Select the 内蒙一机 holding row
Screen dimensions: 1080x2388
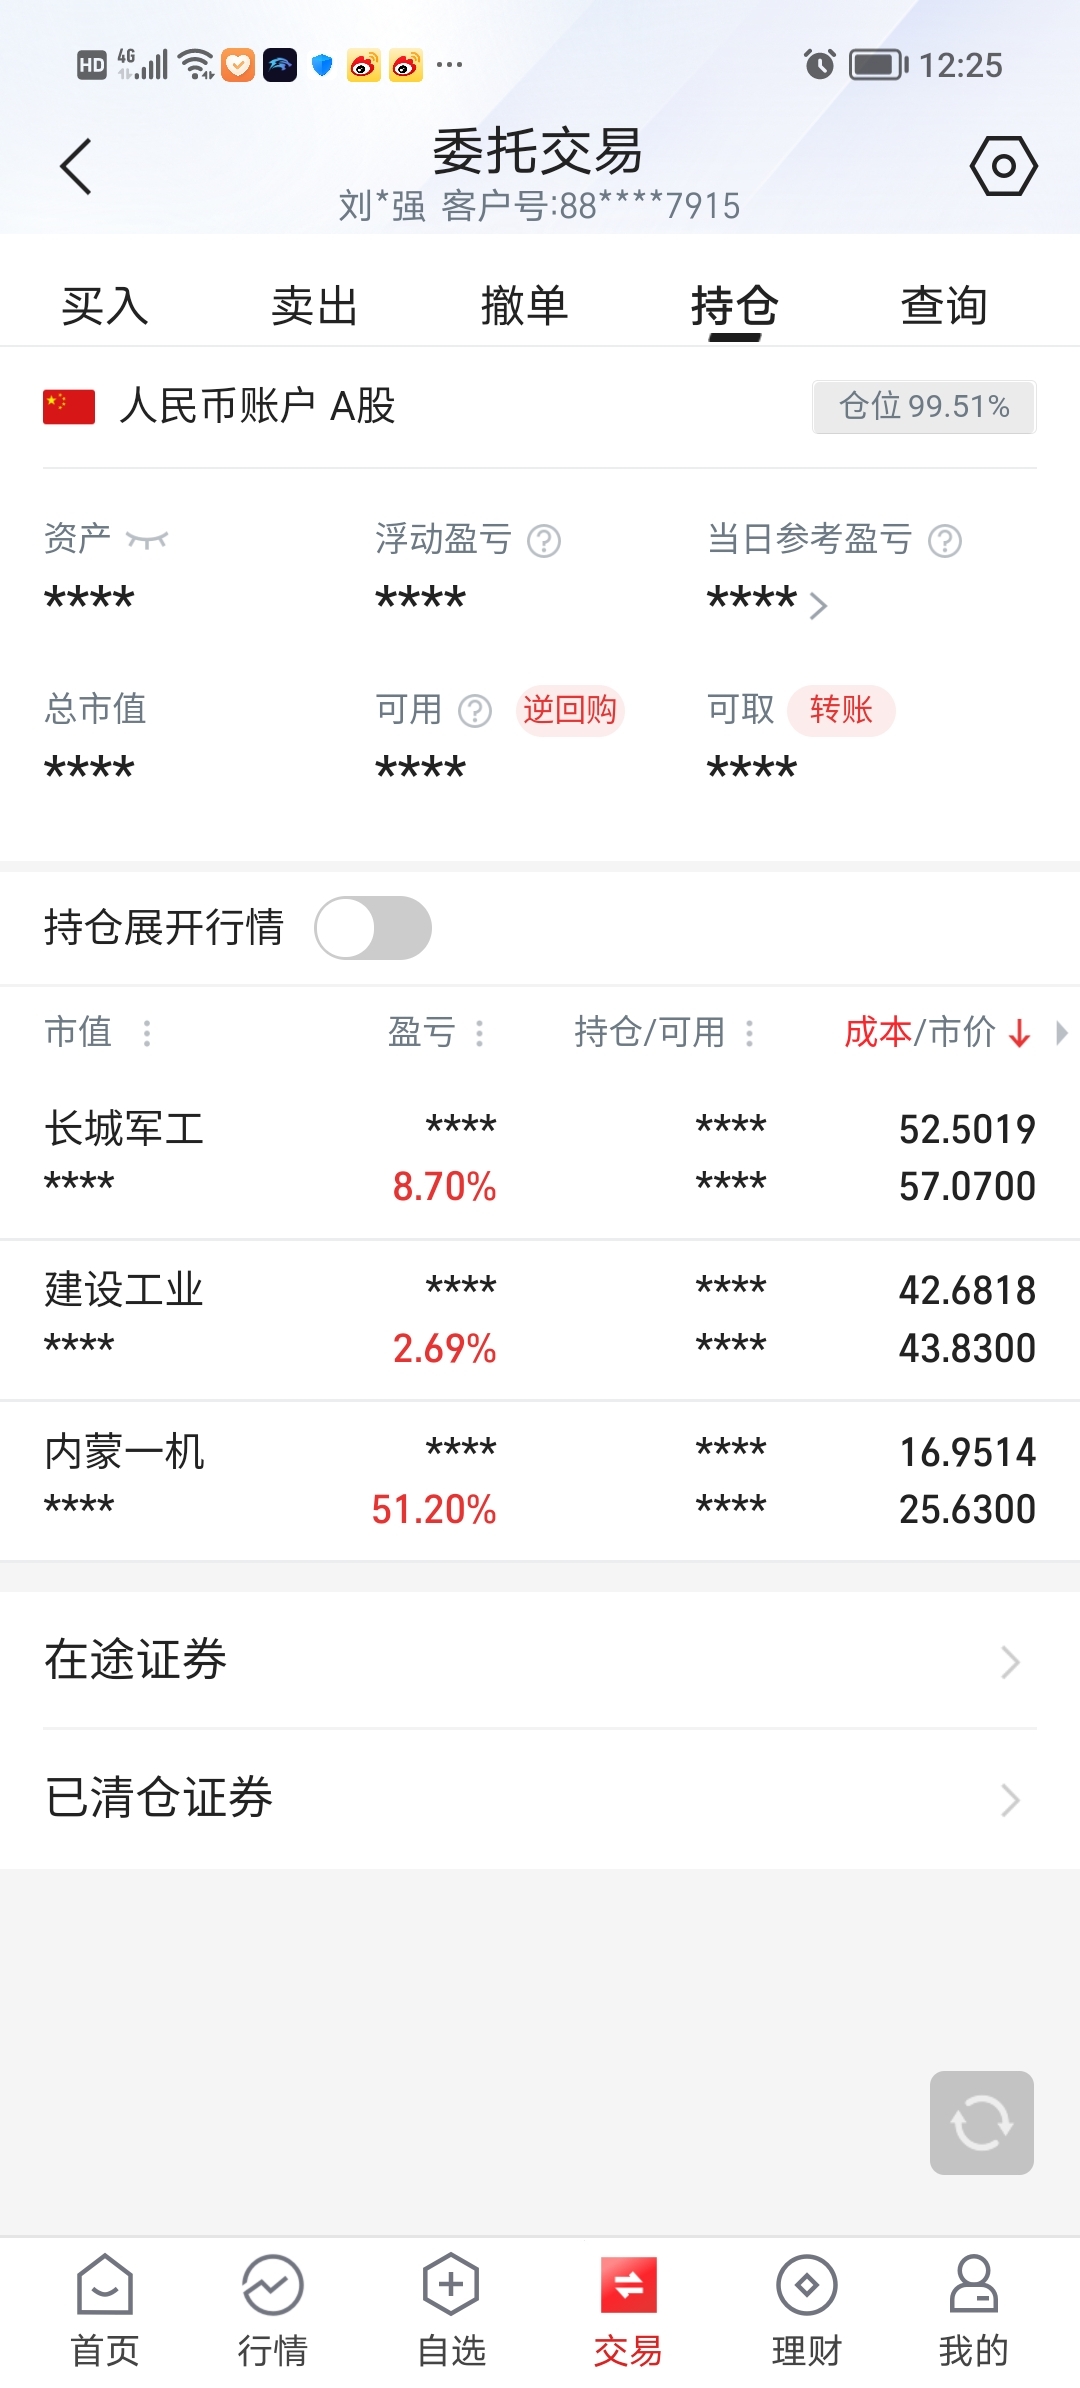coord(540,1480)
